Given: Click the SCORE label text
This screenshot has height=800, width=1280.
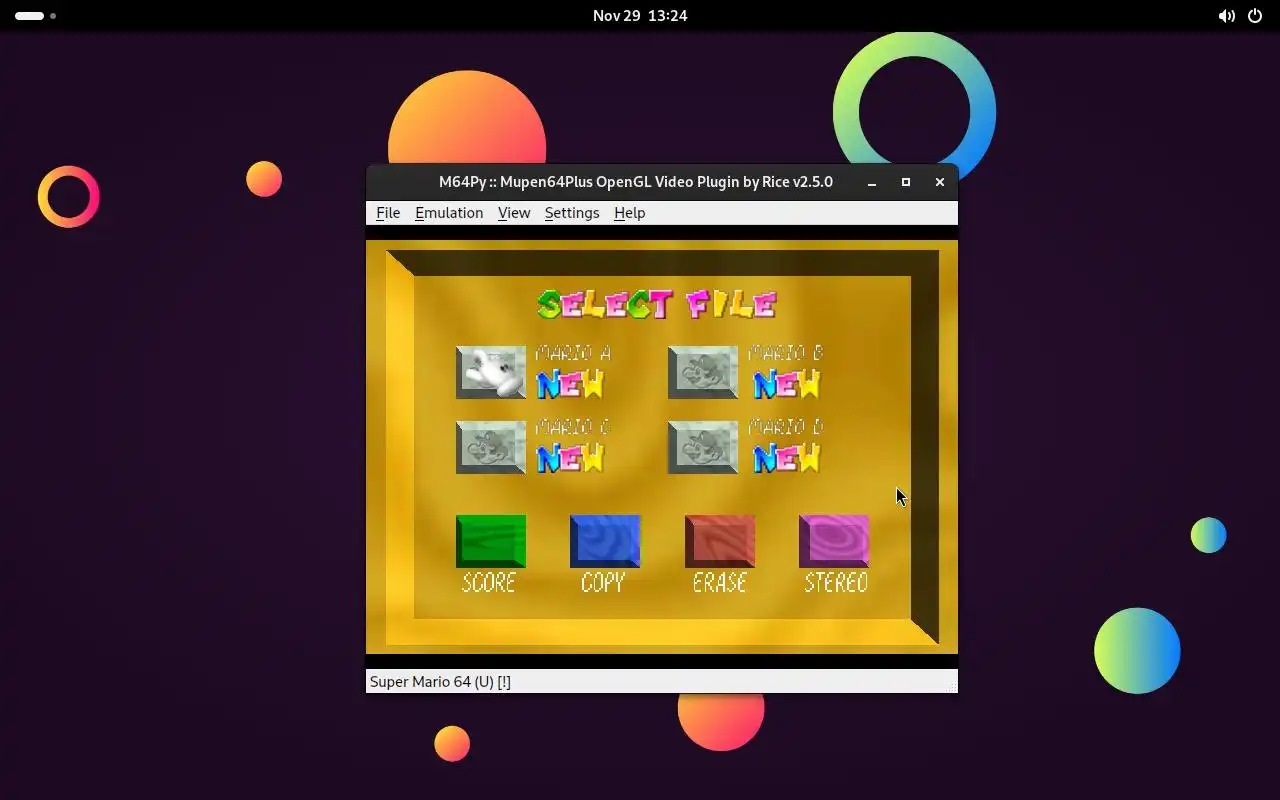Looking at the screenshot, I should click(489, 582).
